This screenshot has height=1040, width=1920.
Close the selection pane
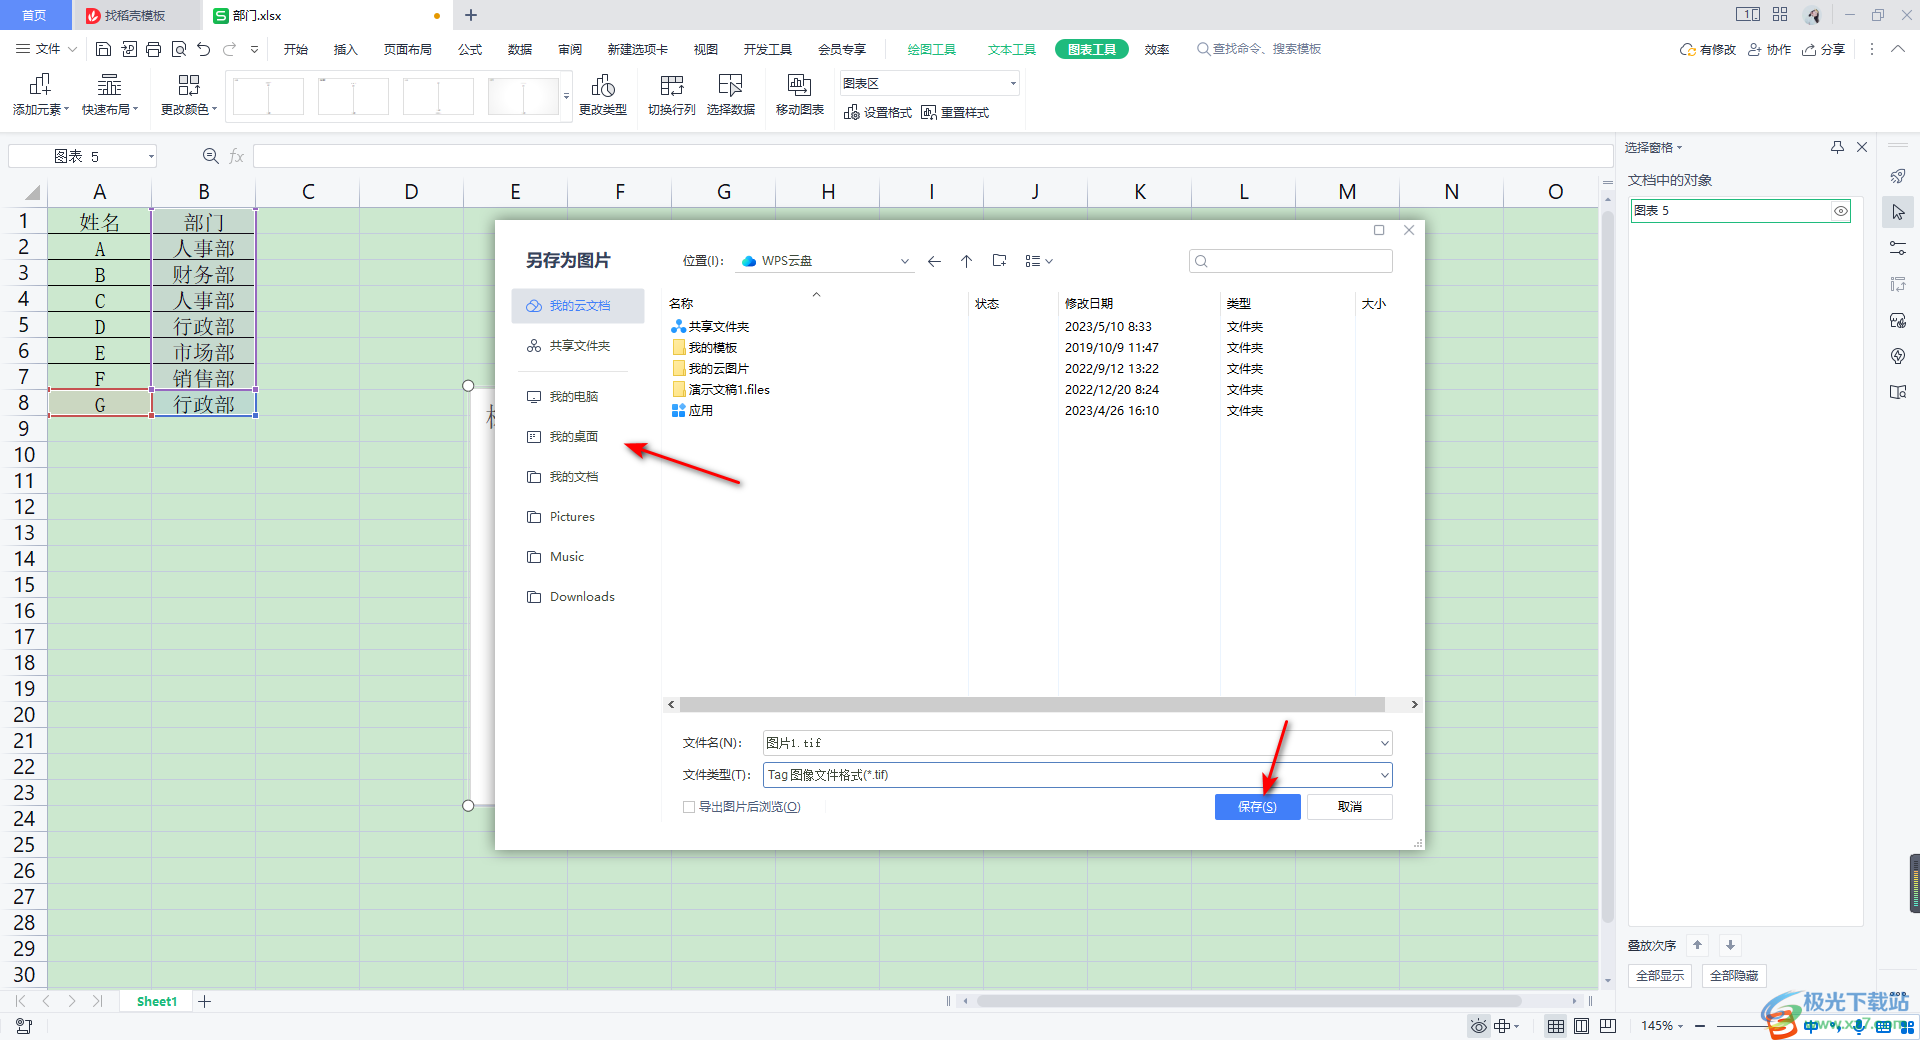point(1862,147)
